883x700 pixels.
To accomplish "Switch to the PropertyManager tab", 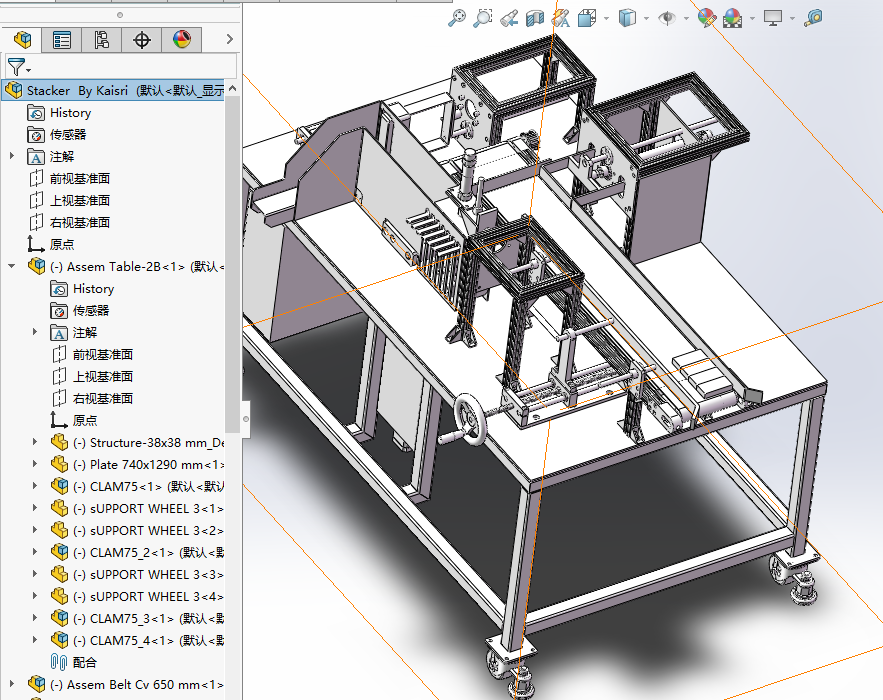I will [x=62, y=40].
